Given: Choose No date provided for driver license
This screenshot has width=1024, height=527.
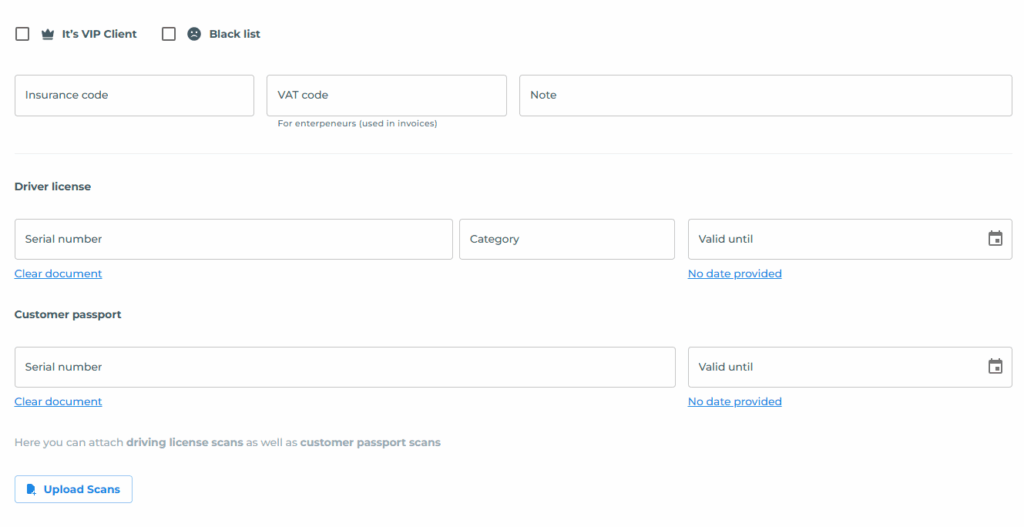Looking at the screenshot, I should (x=735, y=274).
